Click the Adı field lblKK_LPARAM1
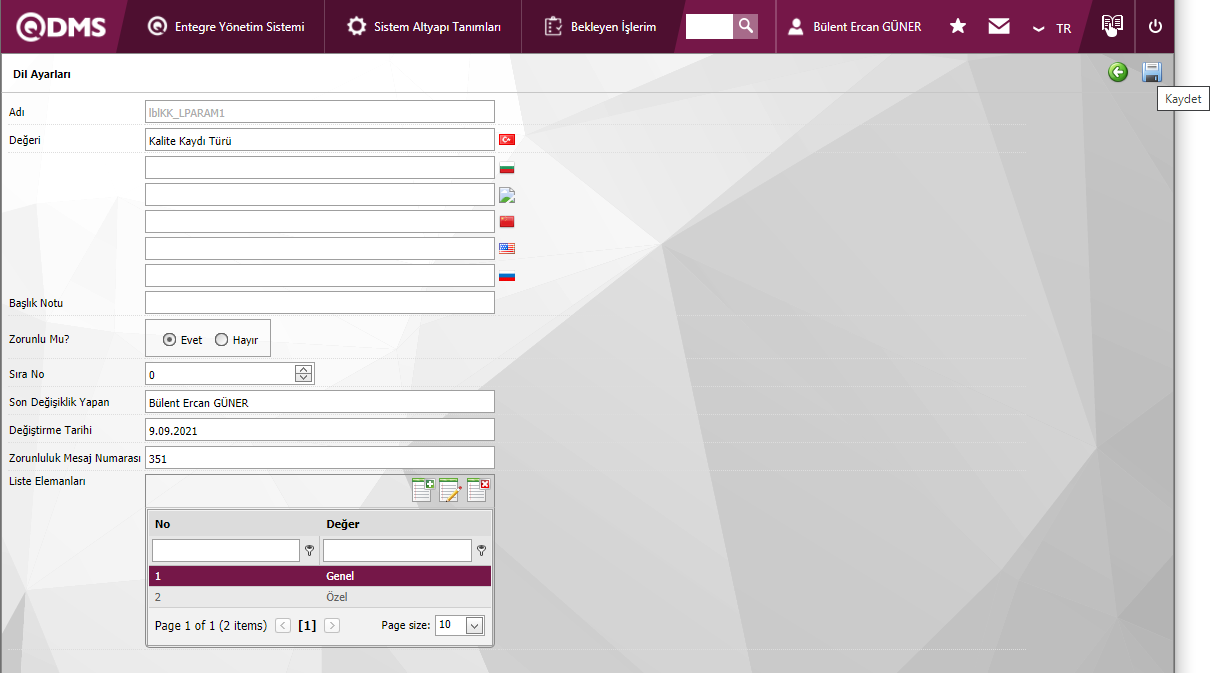 [320, 112]
